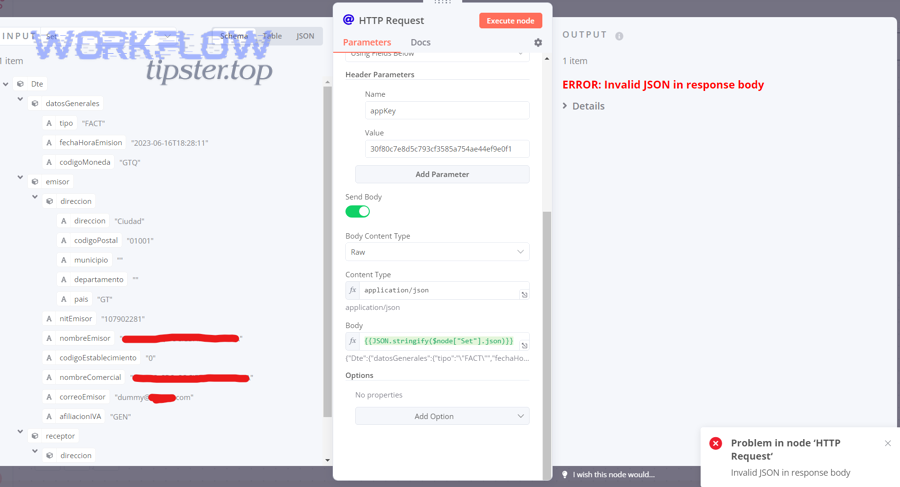Collapse the receptor node
This screenshot has width=900, height=487.
click(x=20, y=431)
